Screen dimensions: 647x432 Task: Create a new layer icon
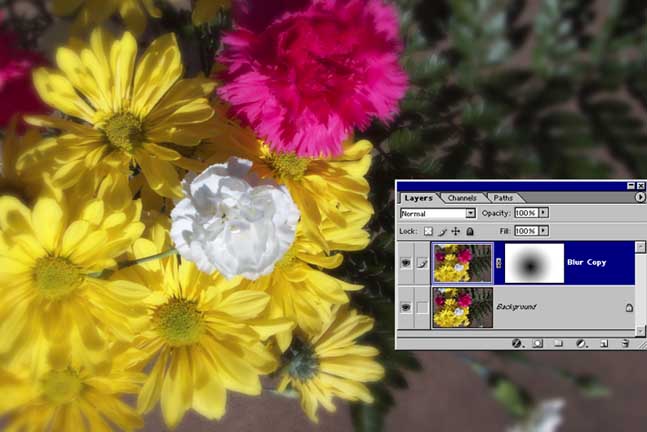click(x=604, y=343)
